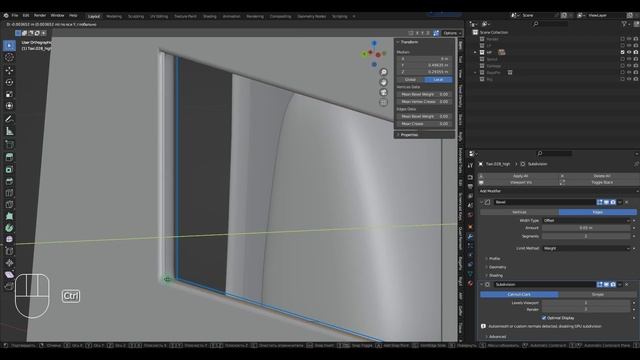Open the Width Type dropdown
The width and height of the screenshot is (640, 360).
(x=587, y=220)
